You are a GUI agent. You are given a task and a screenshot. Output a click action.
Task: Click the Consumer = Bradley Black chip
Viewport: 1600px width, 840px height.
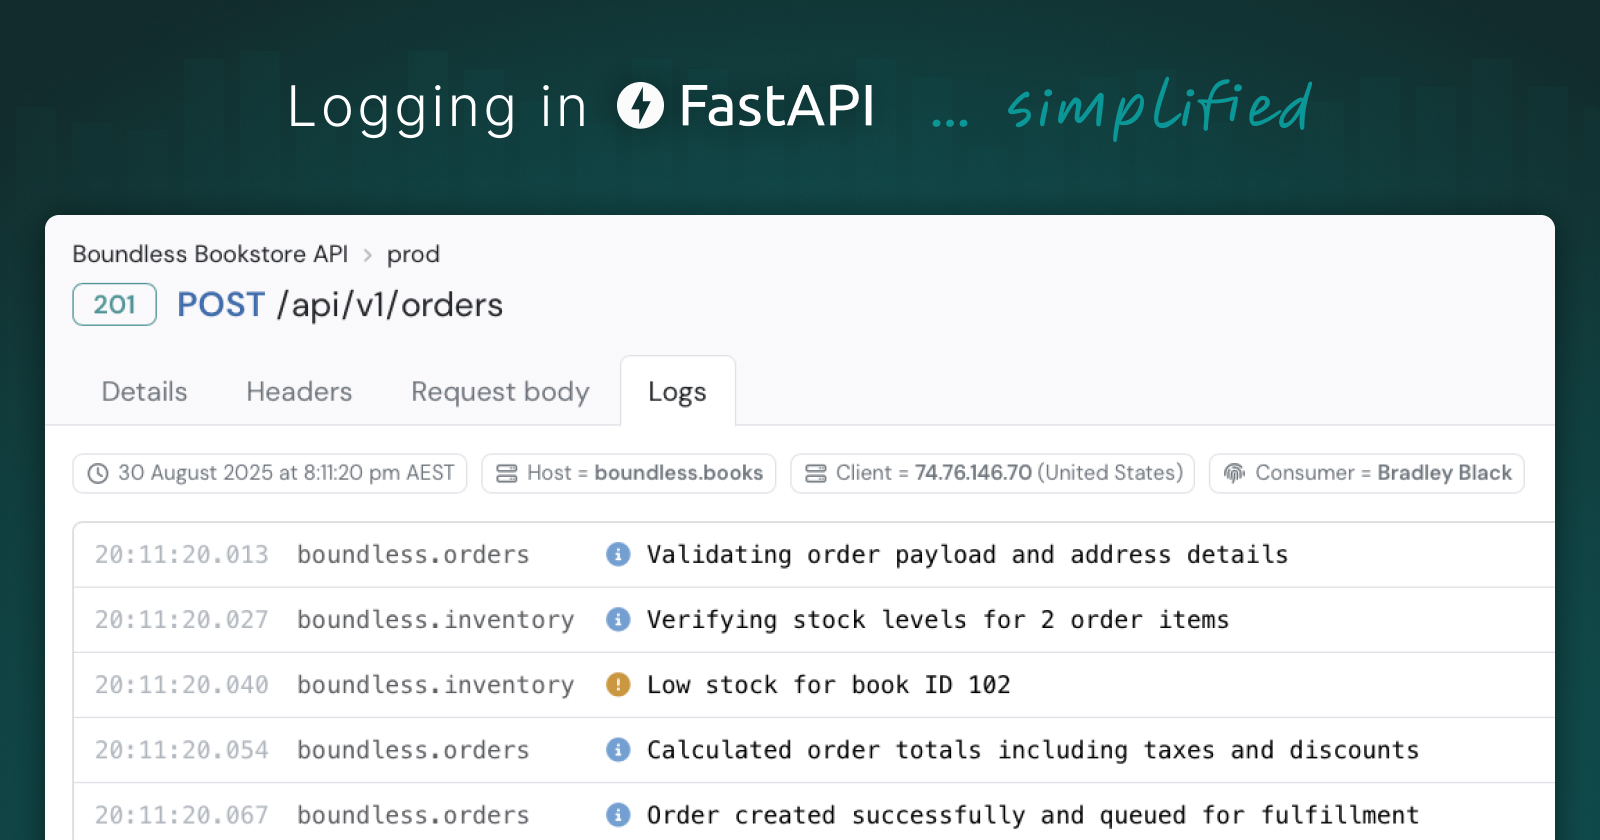1366,473
